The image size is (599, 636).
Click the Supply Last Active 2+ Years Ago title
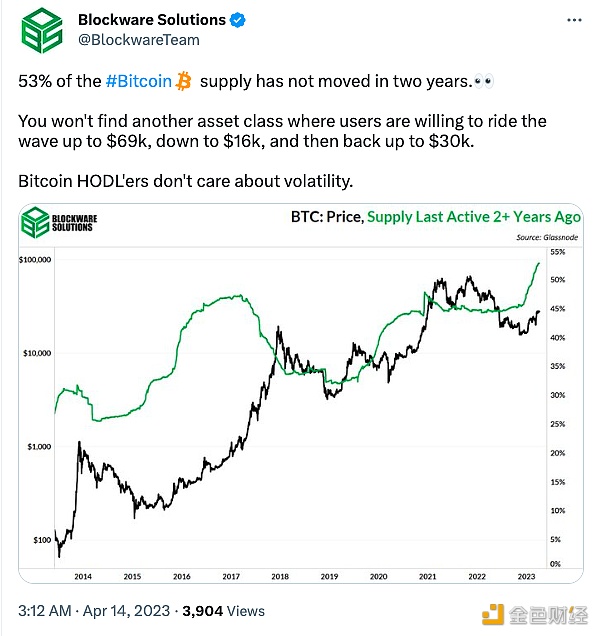[474, 217]
